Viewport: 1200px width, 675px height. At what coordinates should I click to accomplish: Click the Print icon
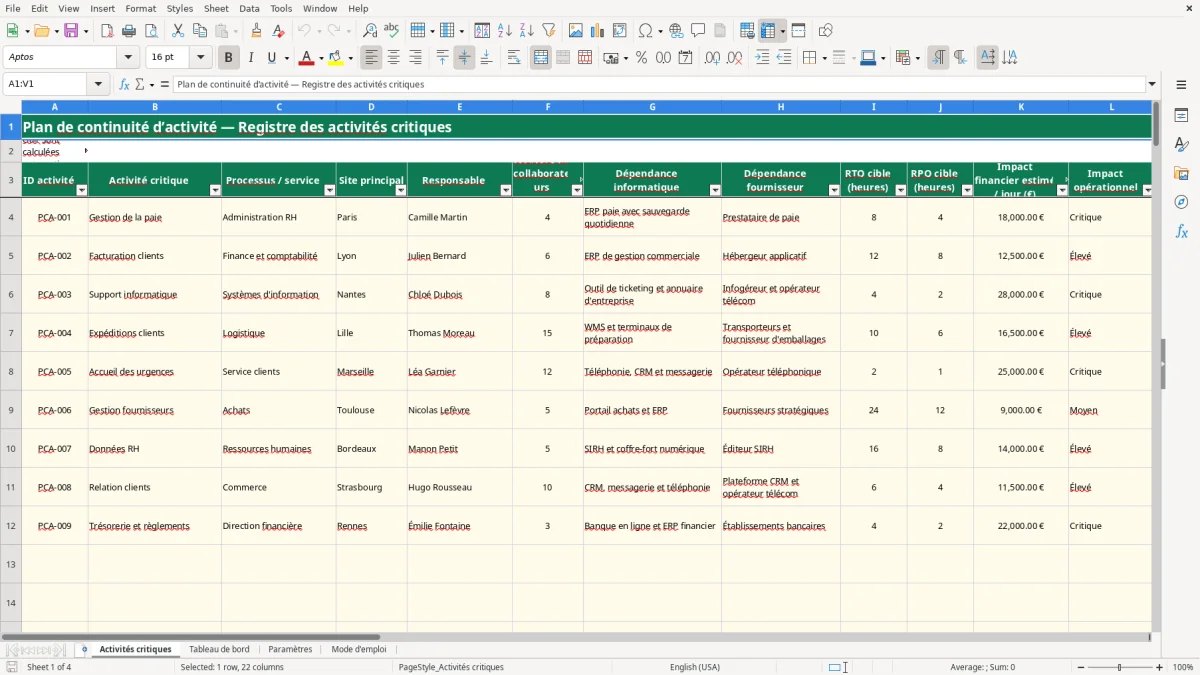(129, 31)
